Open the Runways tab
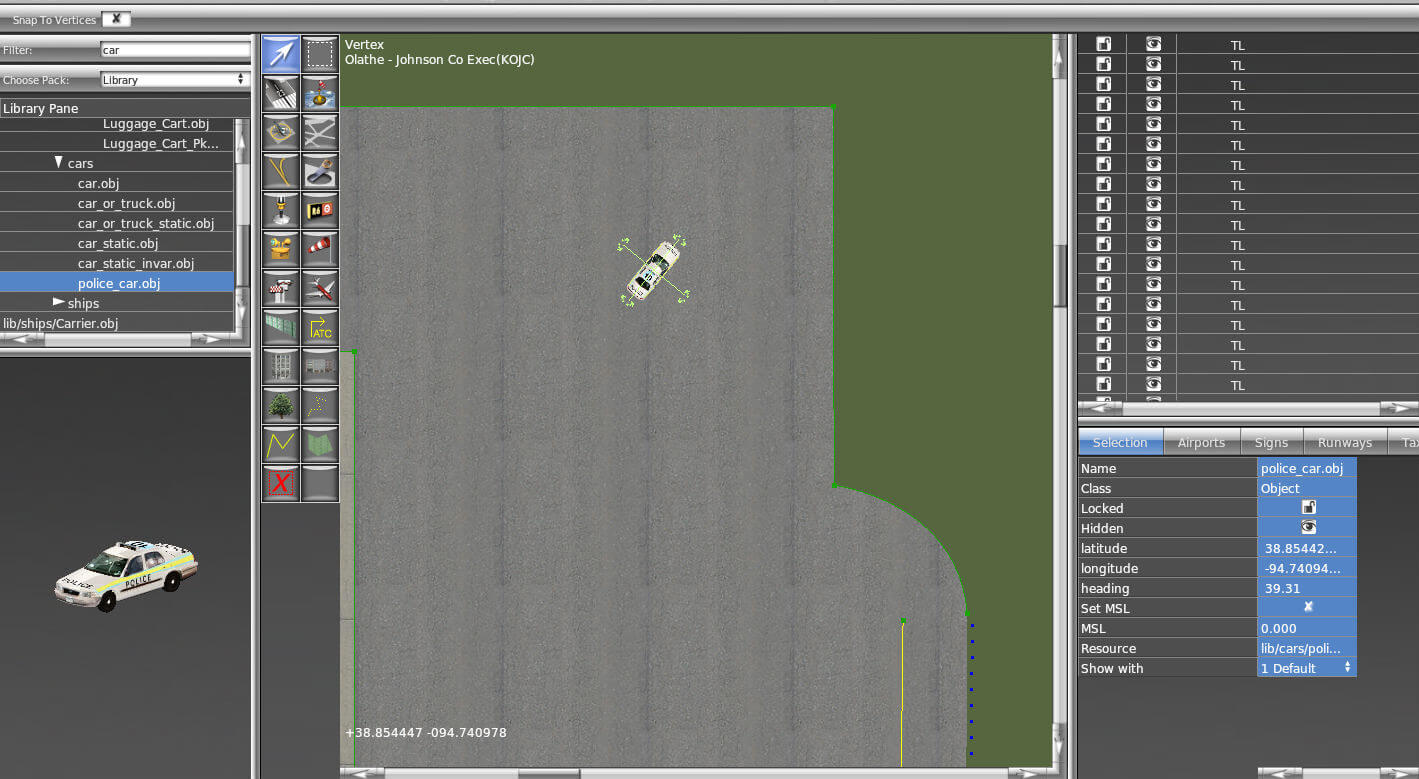Viewport: 1419px width, 779px height. (1344, 443)
